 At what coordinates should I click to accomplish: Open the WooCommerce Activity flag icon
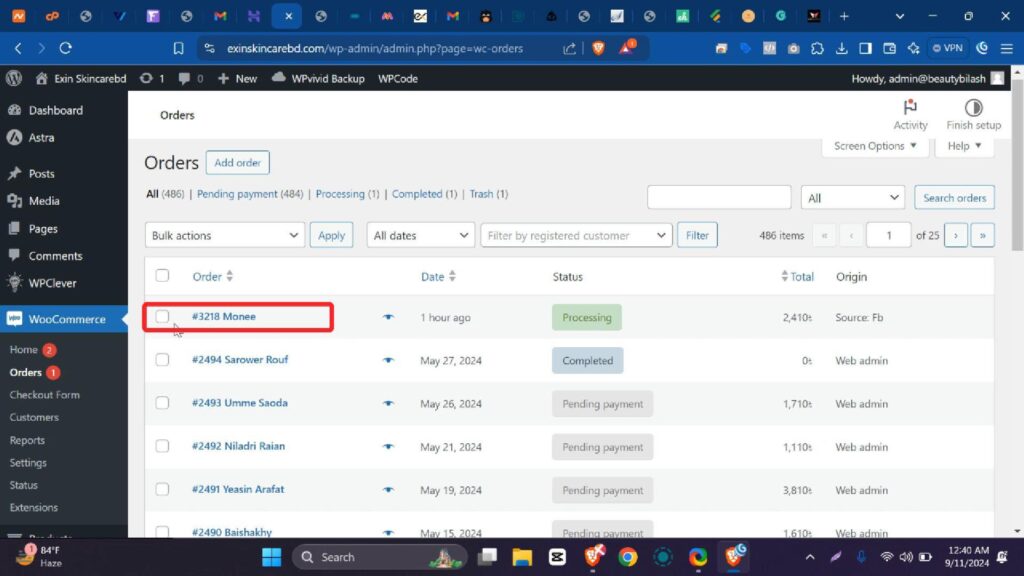[910, 108]
